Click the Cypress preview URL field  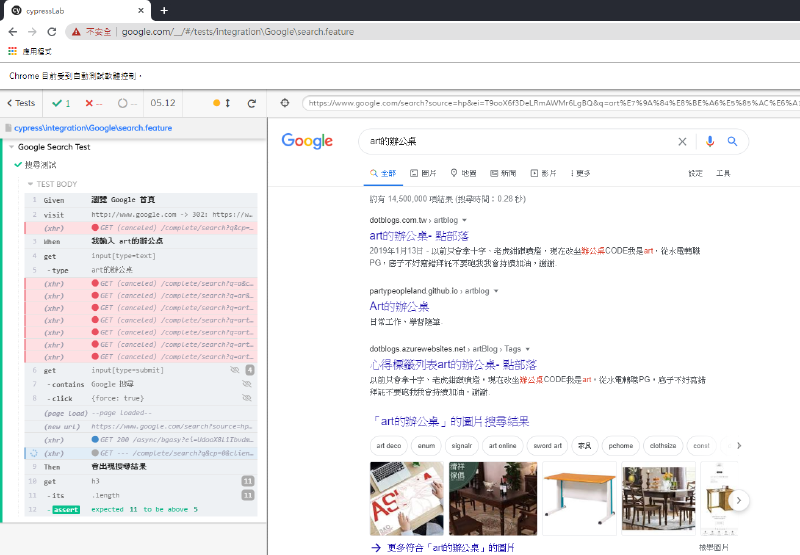pyautogui.click(x=550, y=103)
